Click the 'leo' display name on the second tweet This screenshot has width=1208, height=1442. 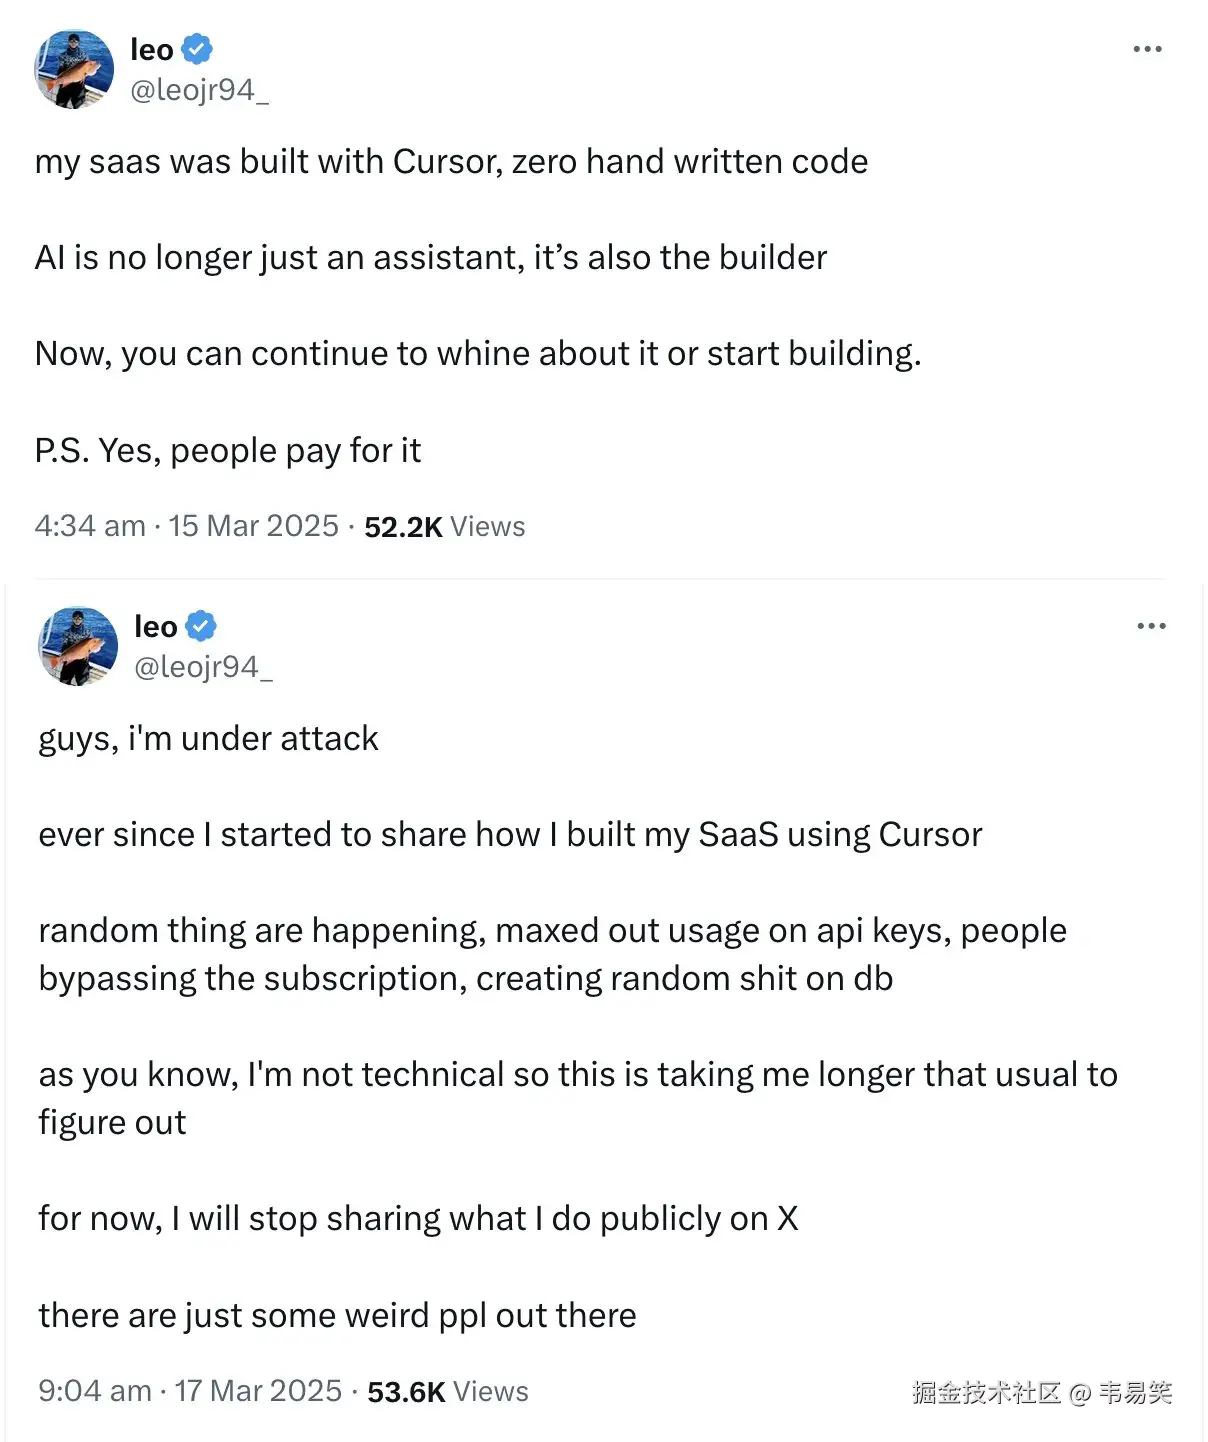[156, 626]
